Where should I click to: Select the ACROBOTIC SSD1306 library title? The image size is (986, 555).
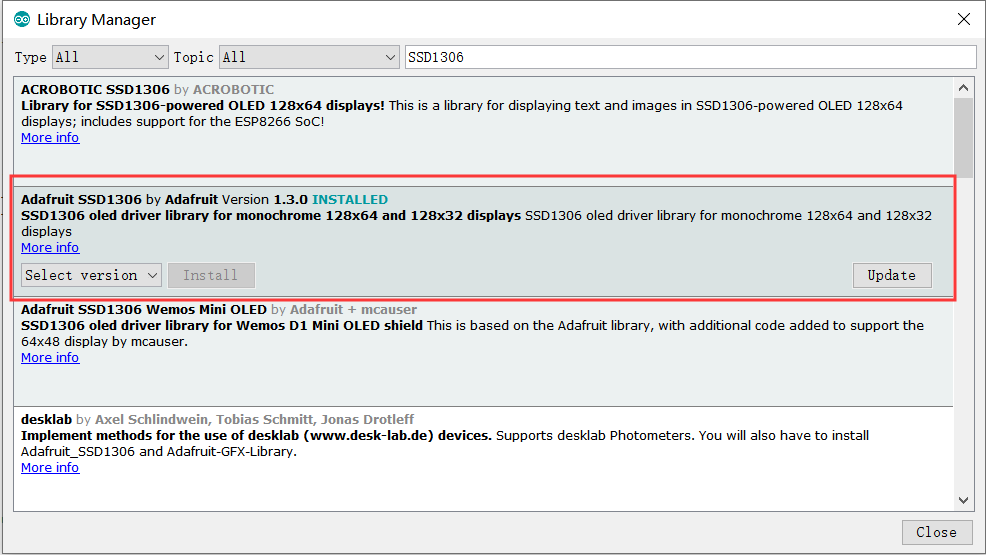(x=95, y=89)
